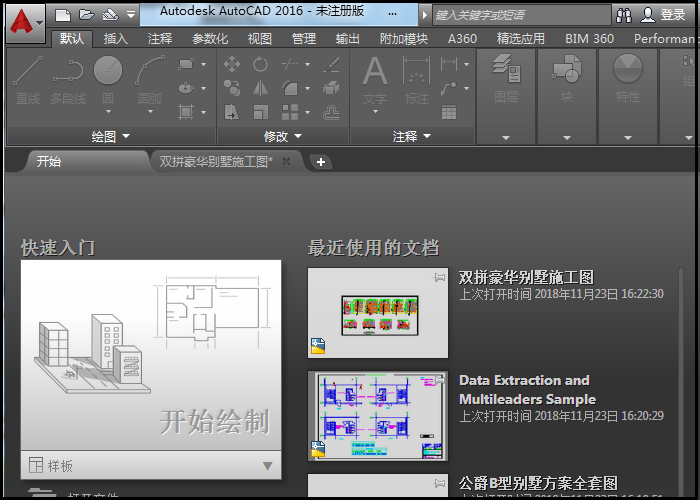This screenshot has width=700, height=500.
Task: Click the 开始绘制 start drawing button
Action: [149, 356]
